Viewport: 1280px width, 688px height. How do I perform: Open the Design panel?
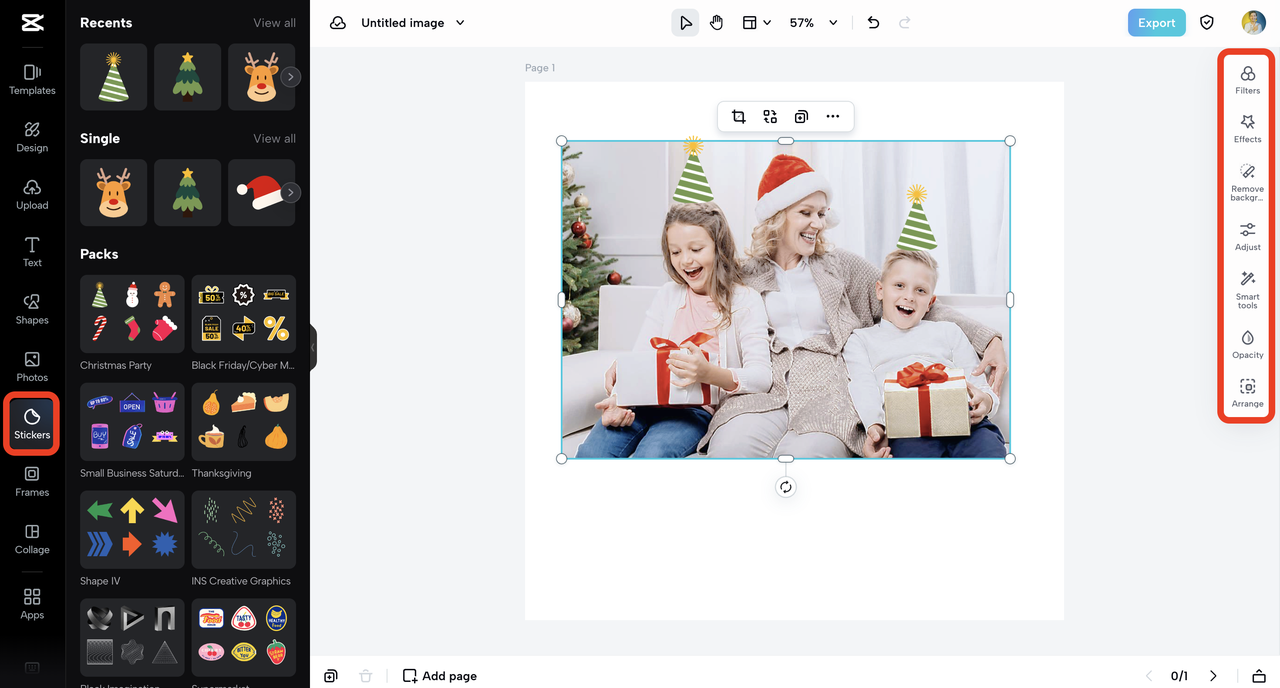click(x=32, y=137)
